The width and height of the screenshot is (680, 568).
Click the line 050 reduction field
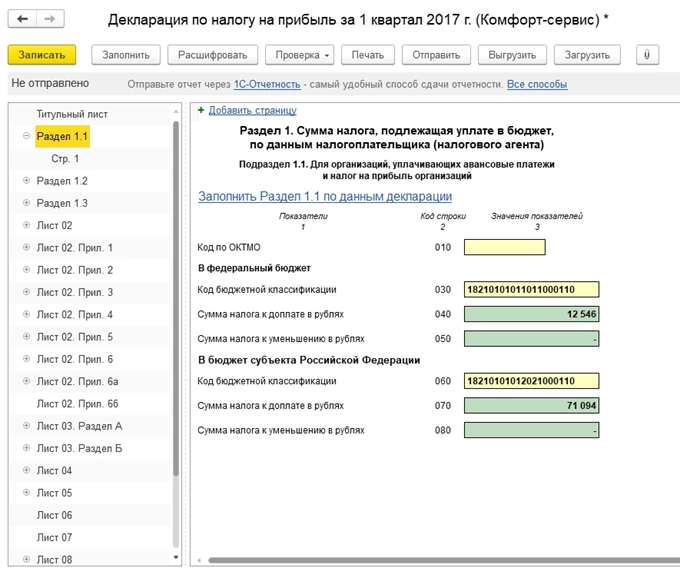pyautogui.click(x=532, y=339)
